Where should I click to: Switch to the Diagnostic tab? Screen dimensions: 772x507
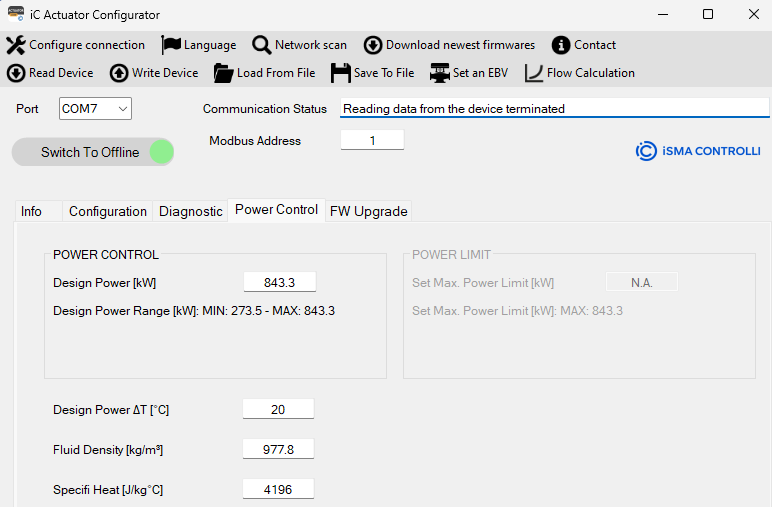pyautogui.click(x=190, y=211)
